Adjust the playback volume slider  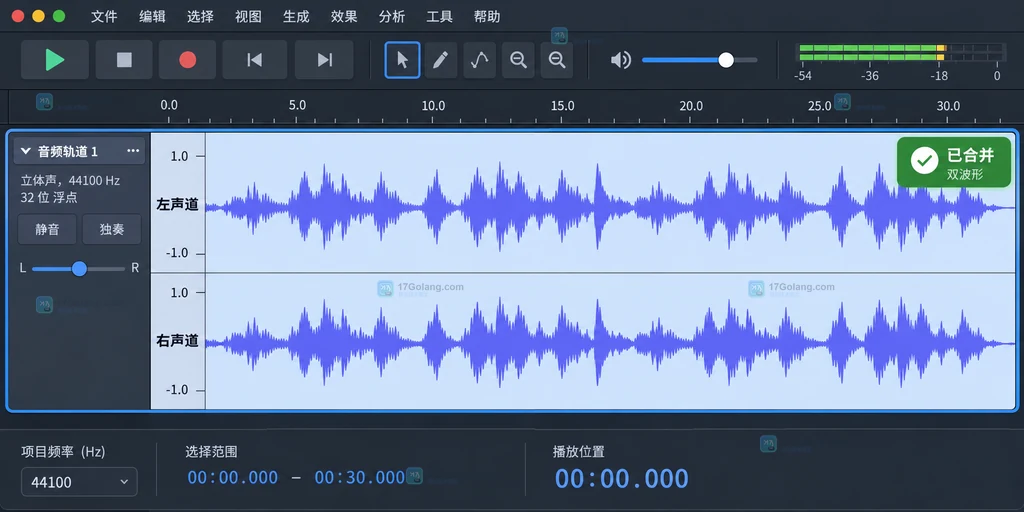(699, 60)
